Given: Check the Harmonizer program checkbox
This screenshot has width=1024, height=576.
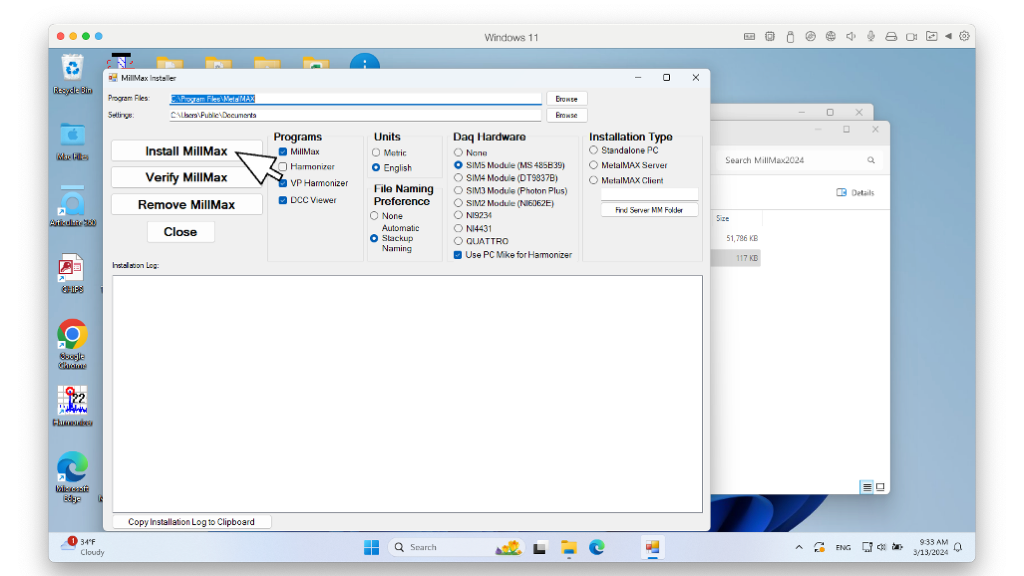Looking at the screenshot, I should pyautogui.click(x=283, y=167).
